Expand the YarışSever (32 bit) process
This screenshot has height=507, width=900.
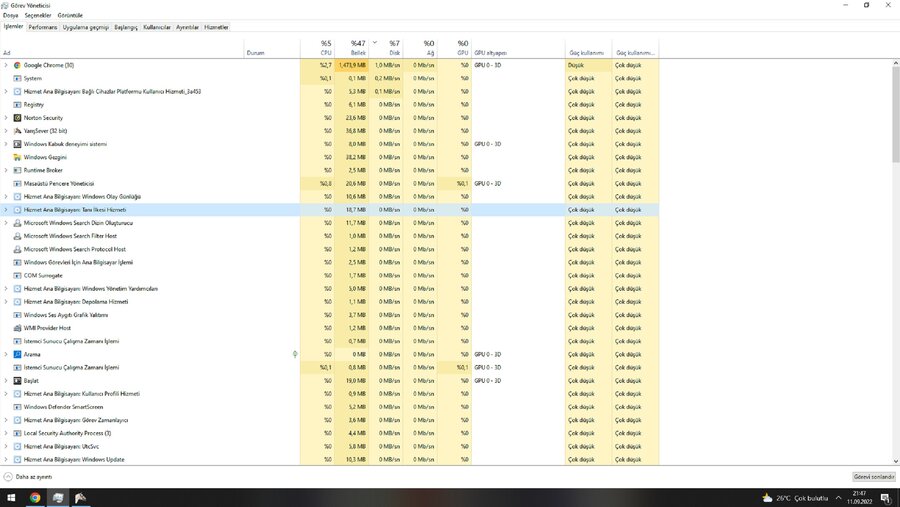coord(6,131)
